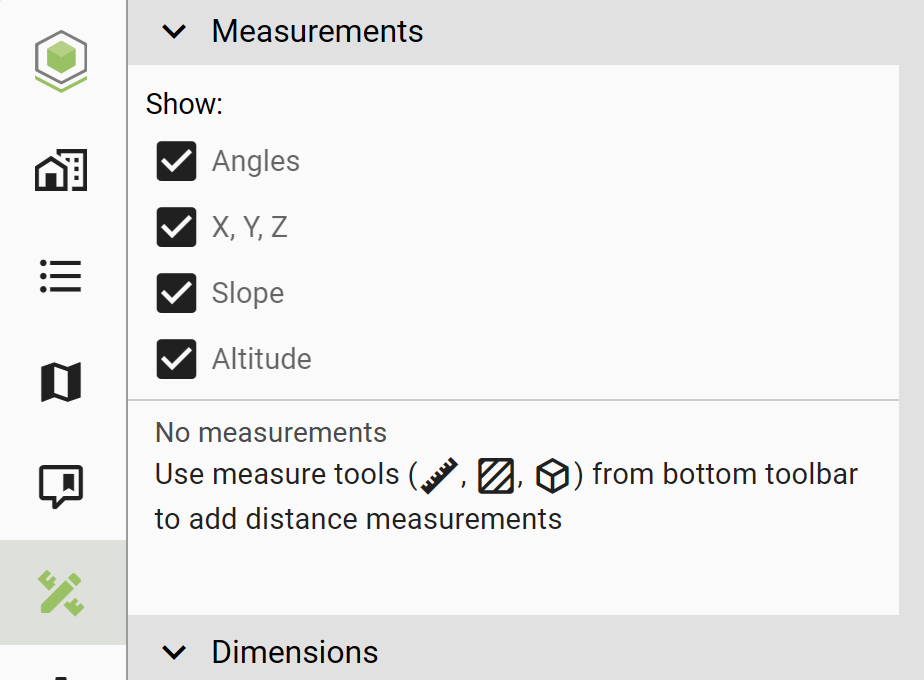The image size is (924, 680).
Task: Turn off the Altitude checkbox
Action: [176, 359]
